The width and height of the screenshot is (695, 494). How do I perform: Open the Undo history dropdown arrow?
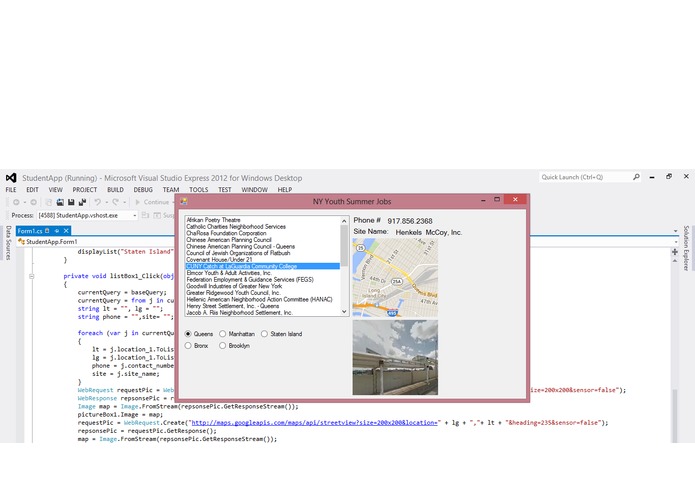[x=106, y=202]
